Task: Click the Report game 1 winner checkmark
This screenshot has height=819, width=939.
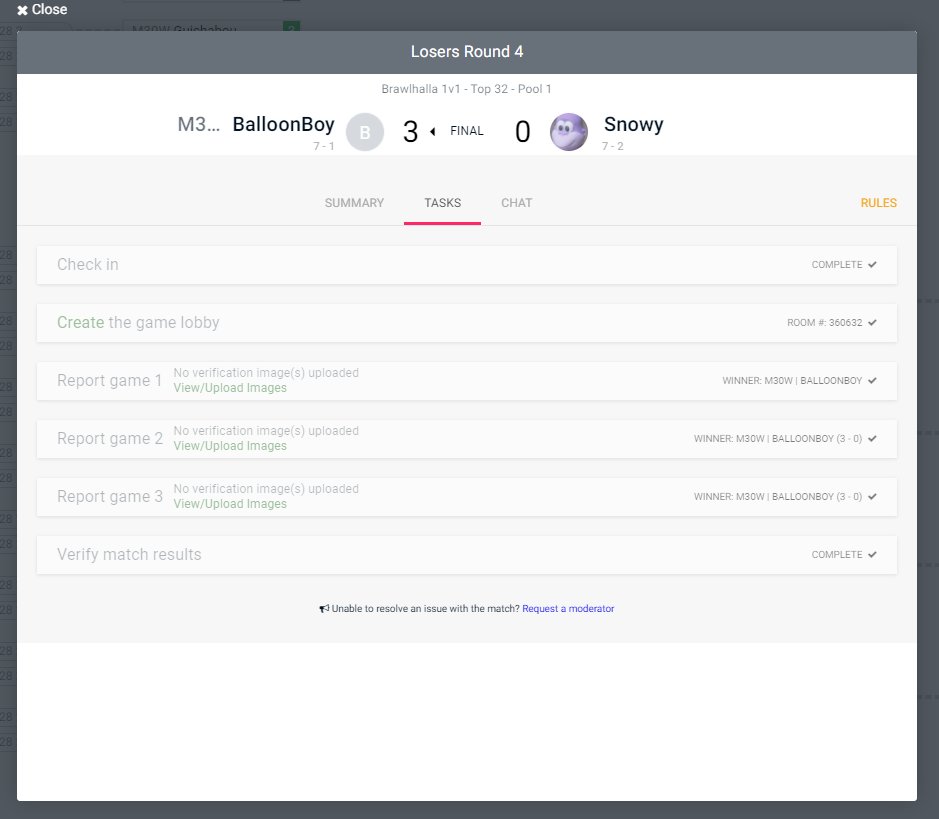Action: (x=872, y=381)
